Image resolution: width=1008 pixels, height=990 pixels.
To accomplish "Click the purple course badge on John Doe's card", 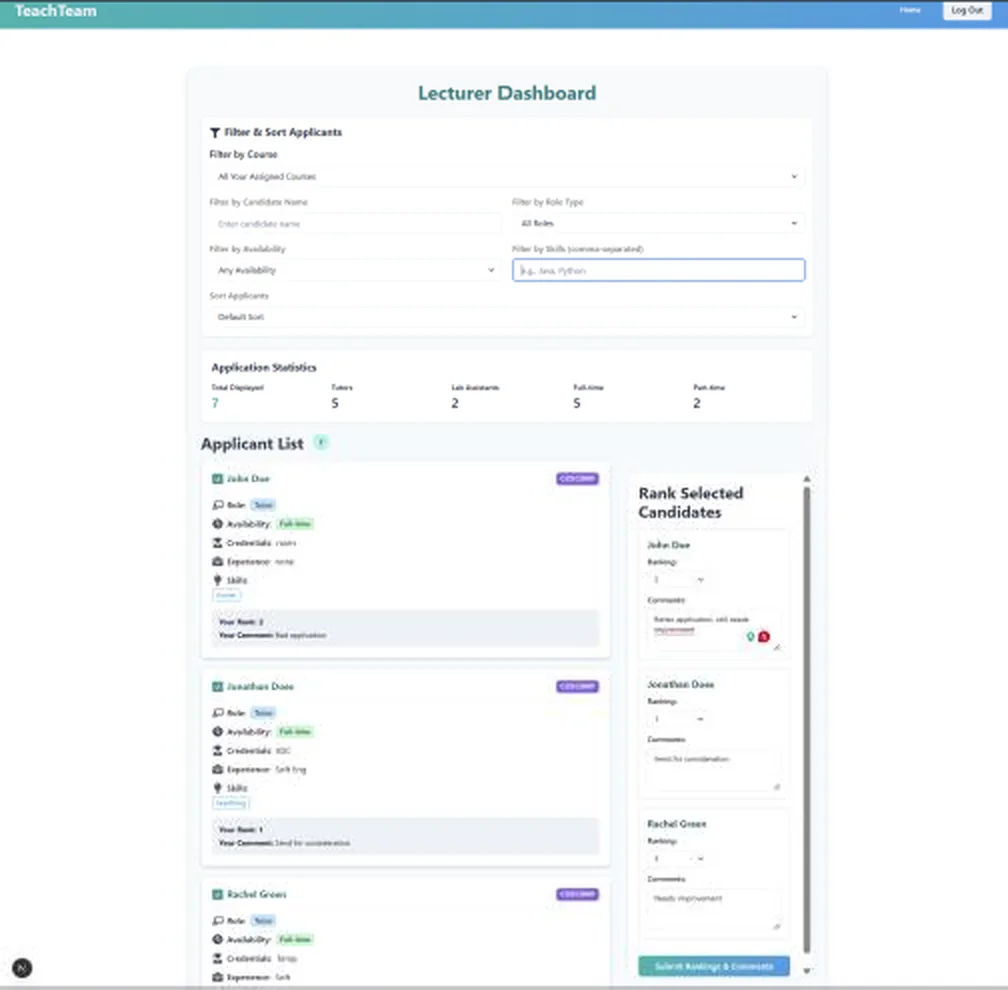I will pyautogui.click(x=577, y=479).
